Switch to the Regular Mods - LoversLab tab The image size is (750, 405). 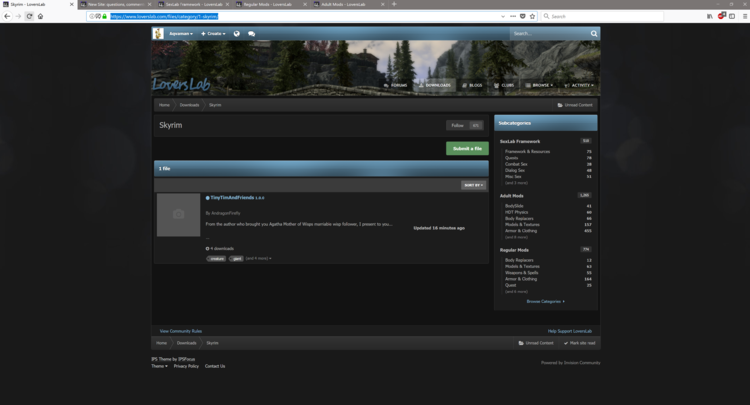click(270, 4)
